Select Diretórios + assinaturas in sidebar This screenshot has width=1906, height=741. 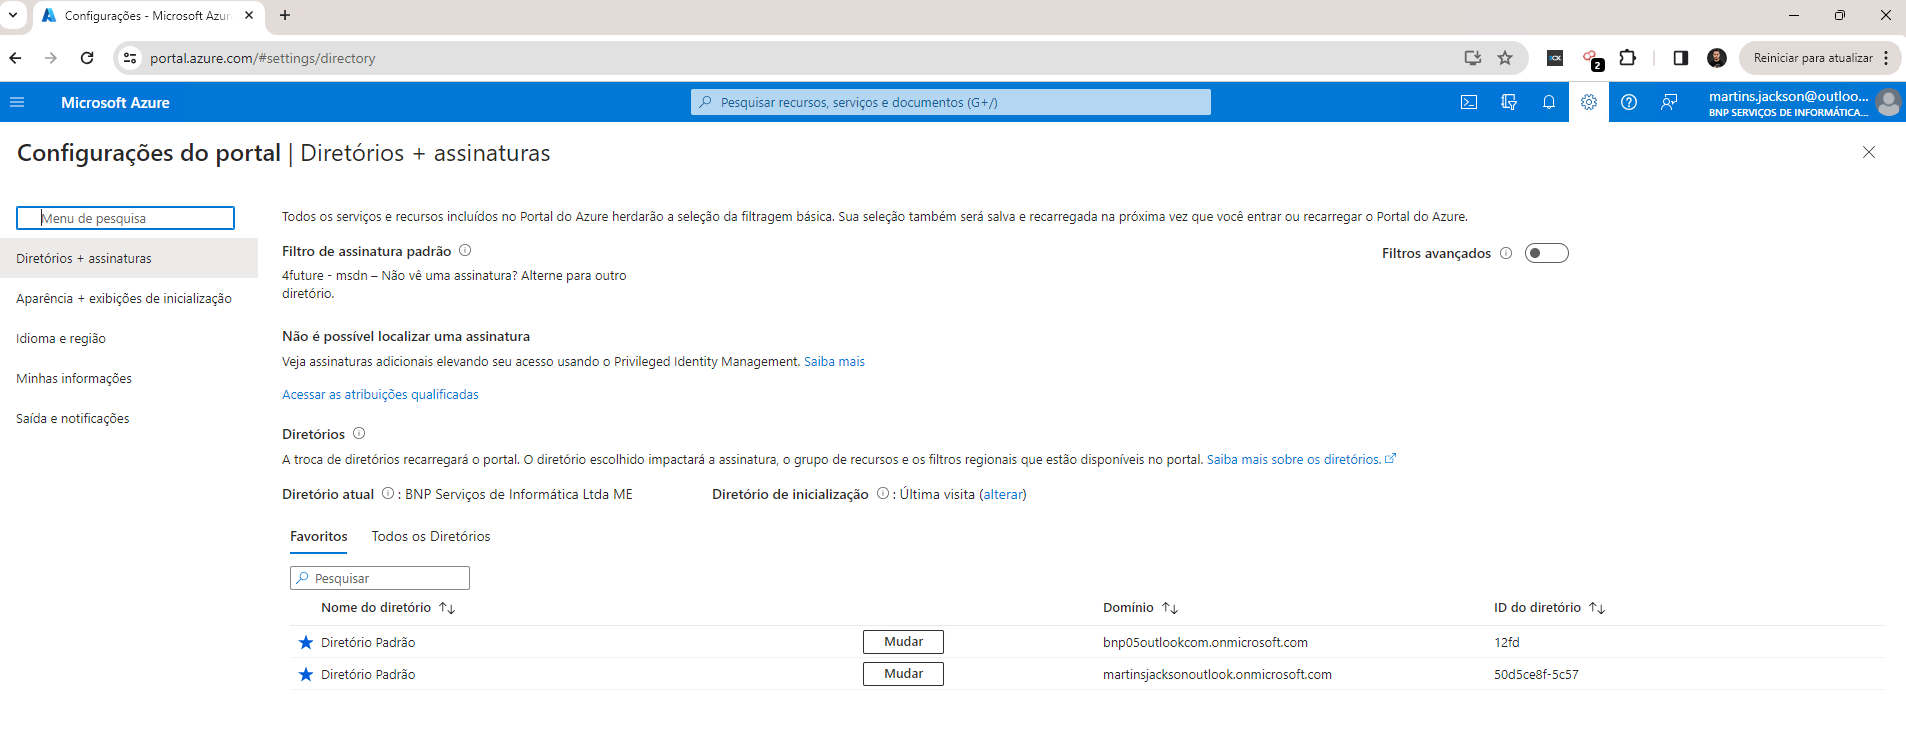tap(129, 258)
